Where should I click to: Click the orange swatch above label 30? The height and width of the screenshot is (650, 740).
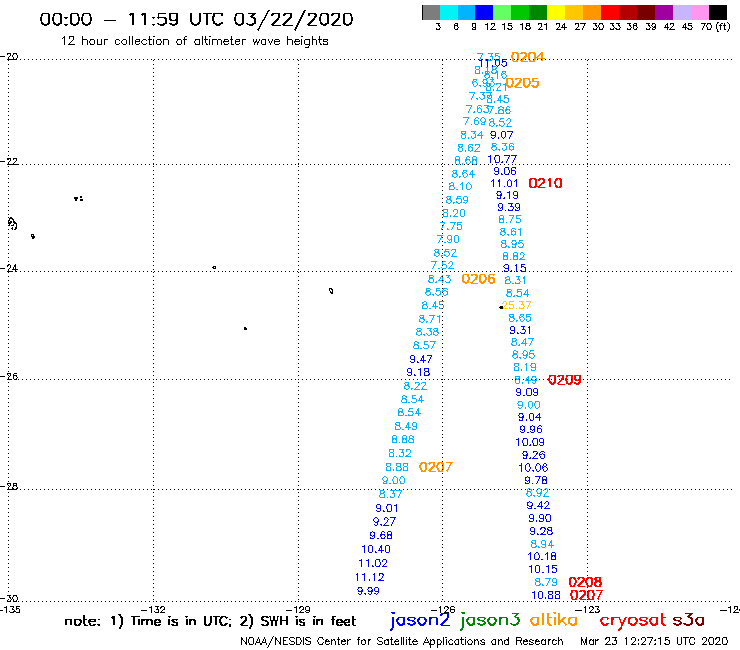pyautogui.click(x=592, y=12)
